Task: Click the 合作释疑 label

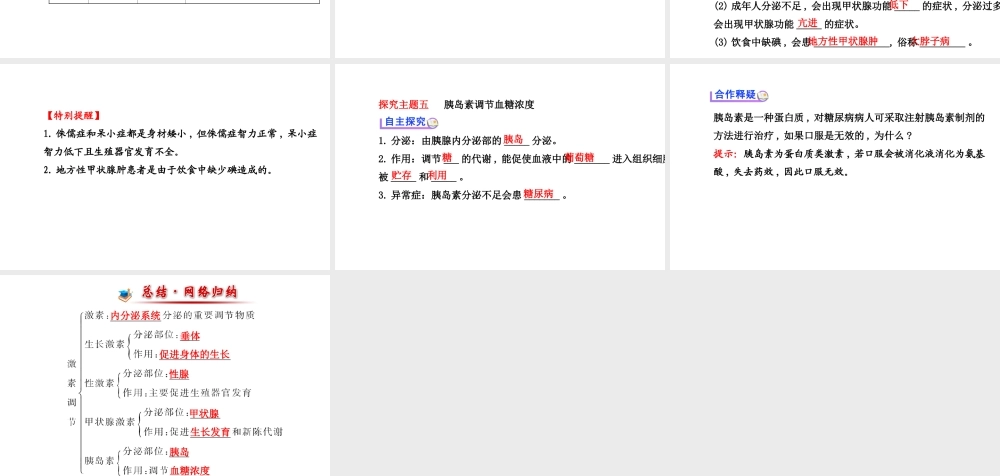Action: (735, 94)
